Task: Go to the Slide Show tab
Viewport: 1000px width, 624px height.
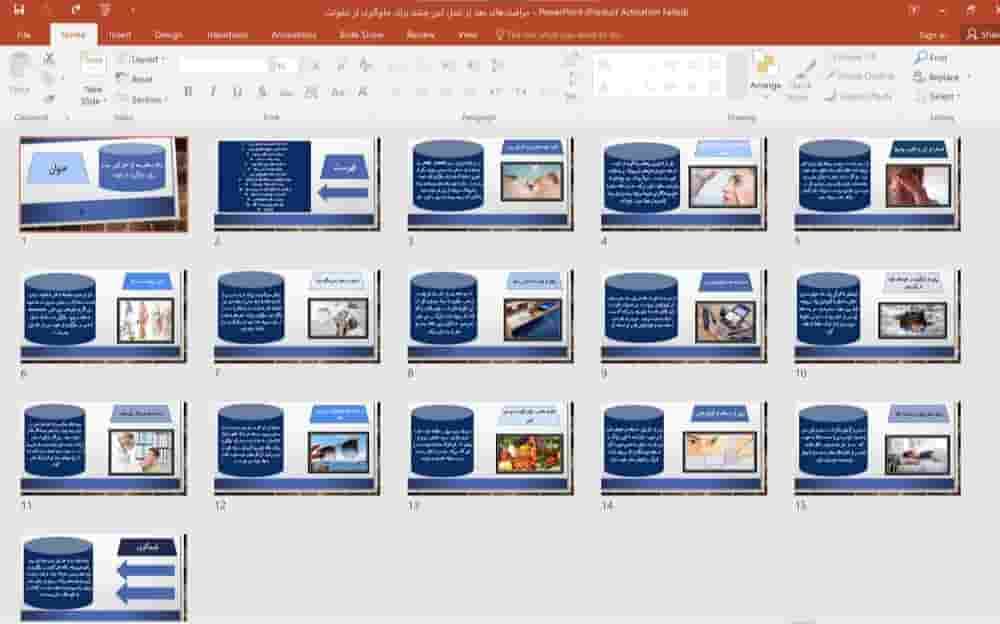Action: [361, 35]
